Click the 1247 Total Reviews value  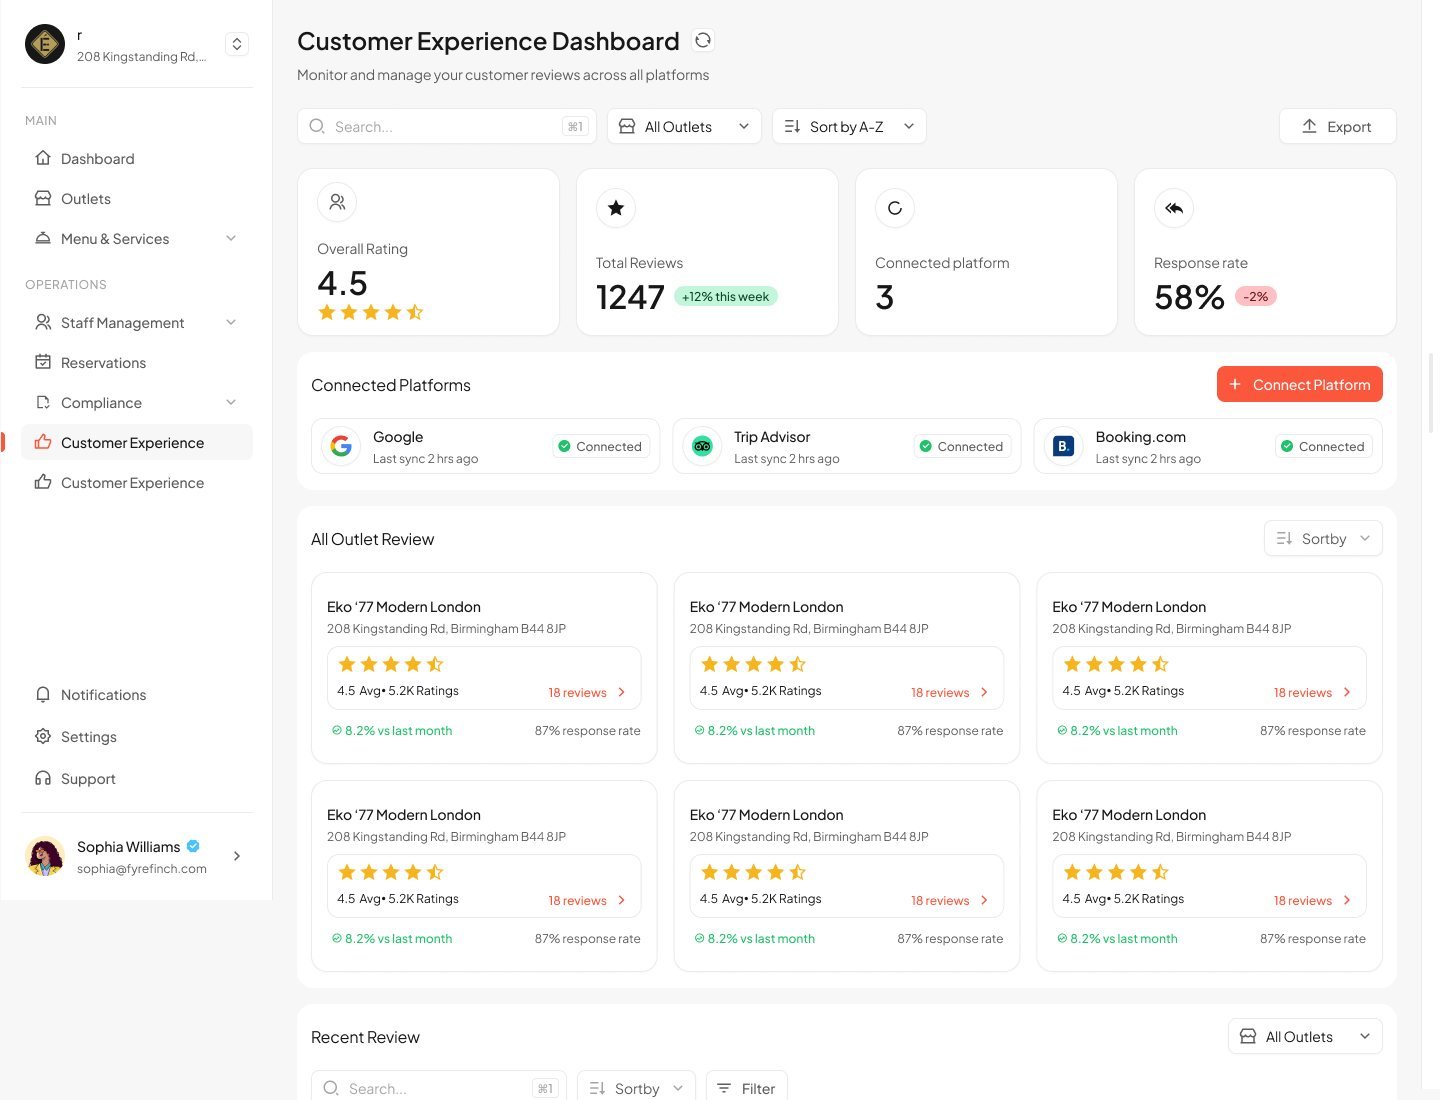pyautogui.click(x=630, y=297)
